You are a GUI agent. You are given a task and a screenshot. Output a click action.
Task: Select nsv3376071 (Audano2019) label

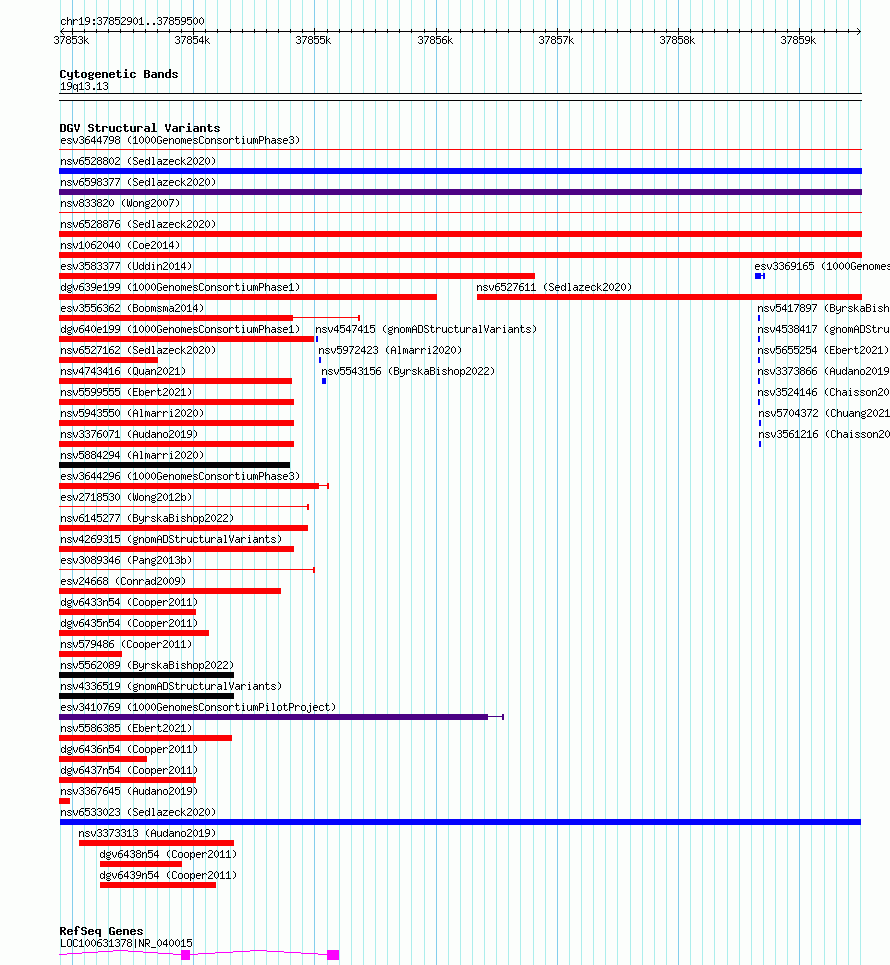[129, 434]
